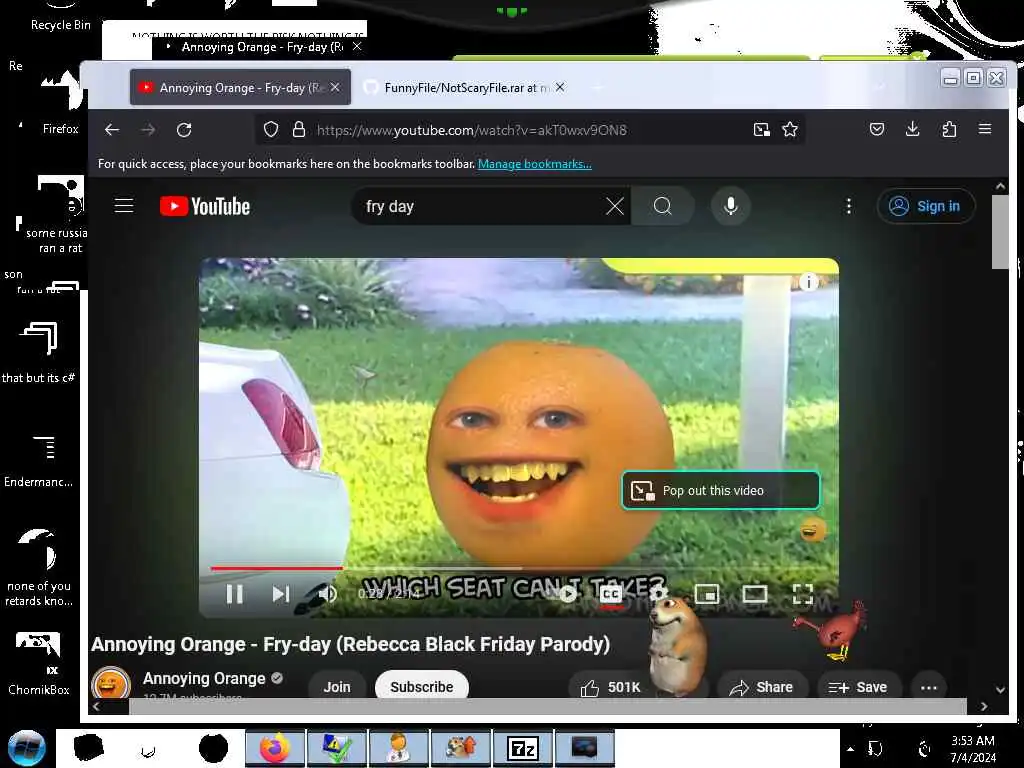Close the Annoying Orange browser tab
Screen dimensions: 1024x768
click(335, 87)
